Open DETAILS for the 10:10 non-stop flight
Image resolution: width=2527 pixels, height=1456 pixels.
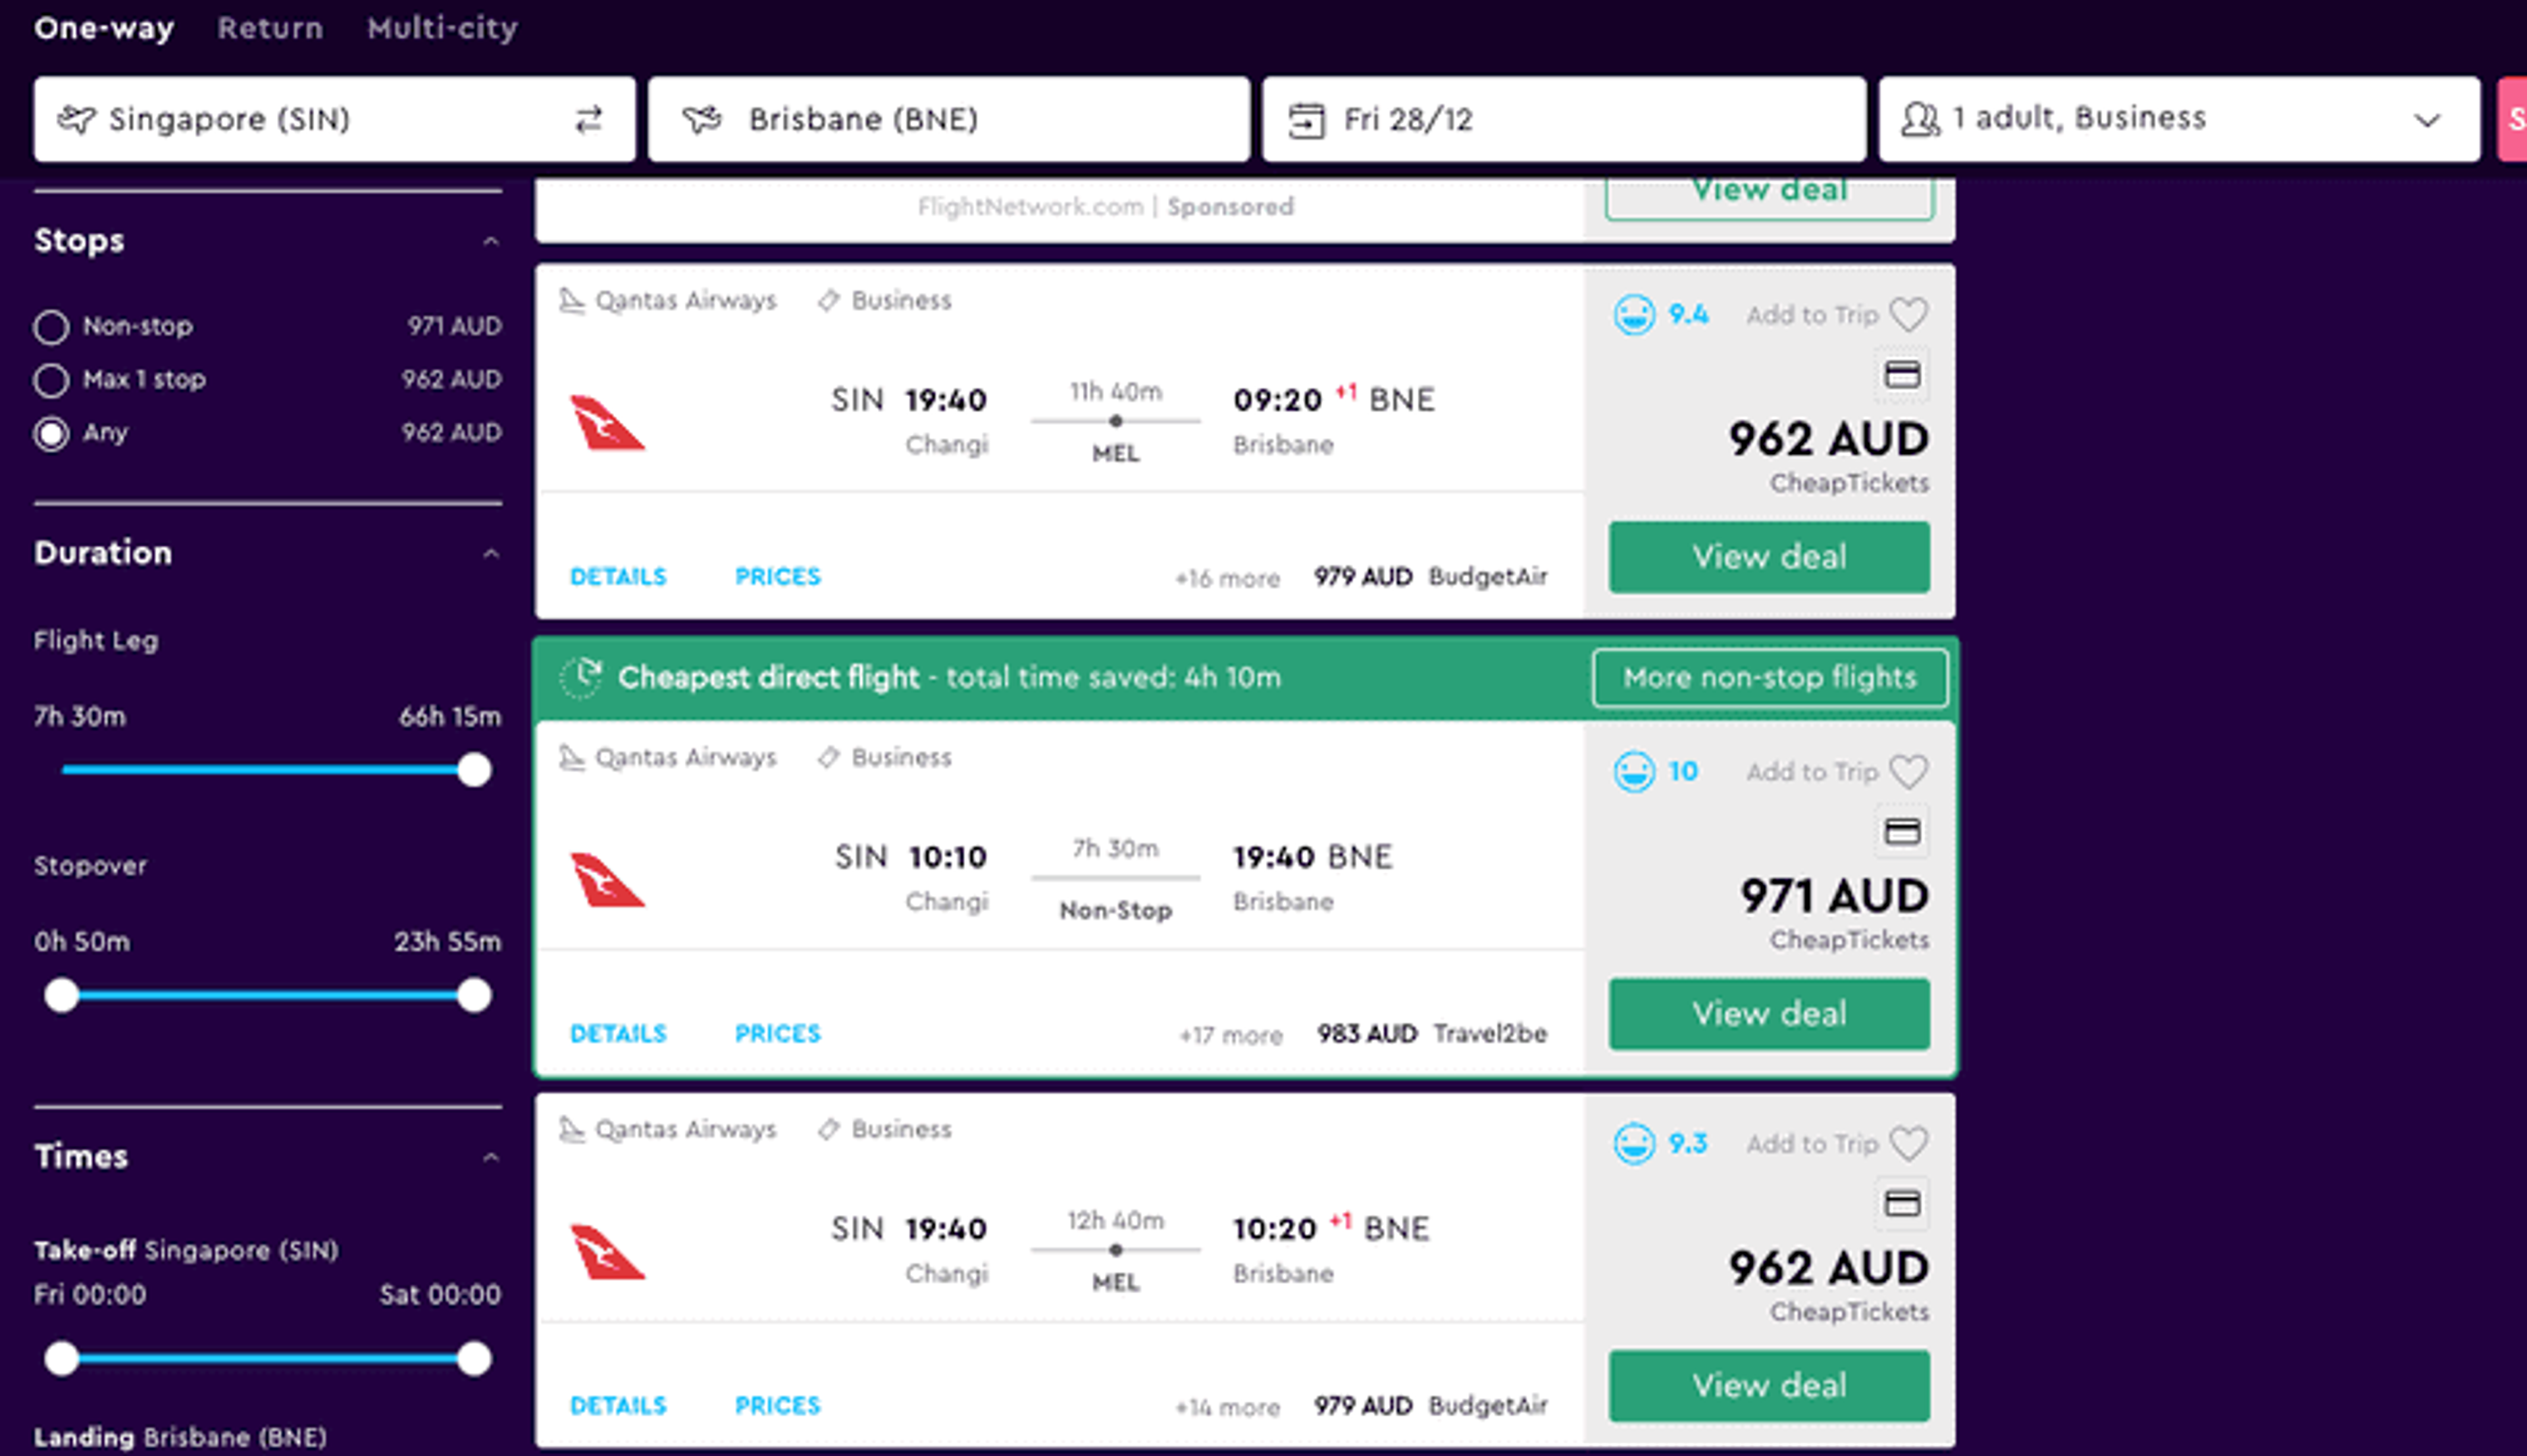(x=618, y=1034)
